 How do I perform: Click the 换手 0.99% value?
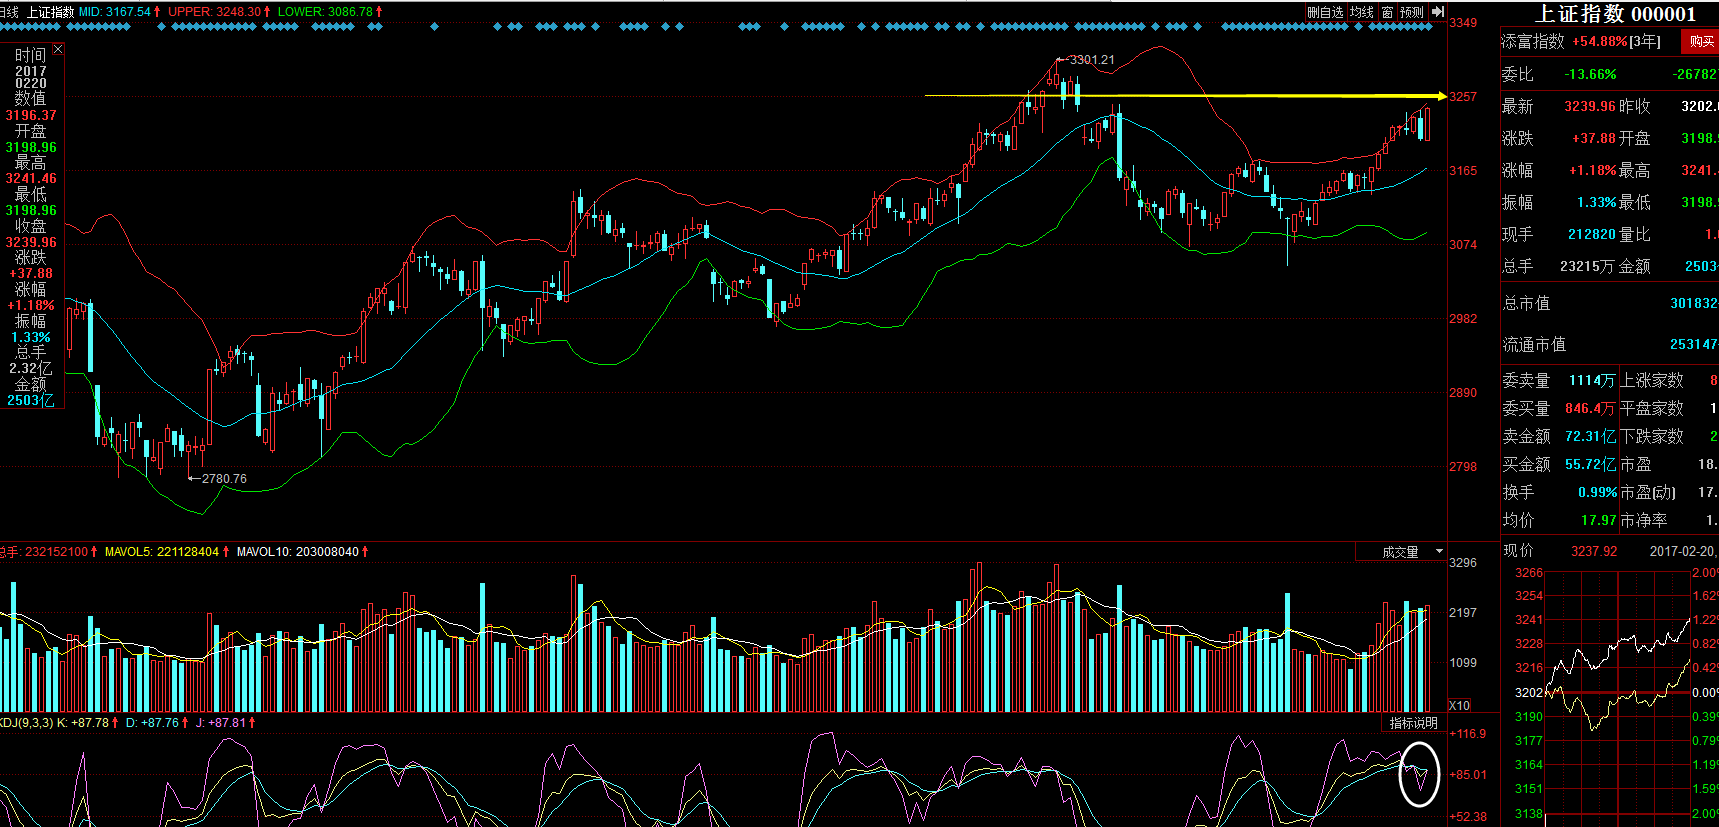(x=1597, y=492)
